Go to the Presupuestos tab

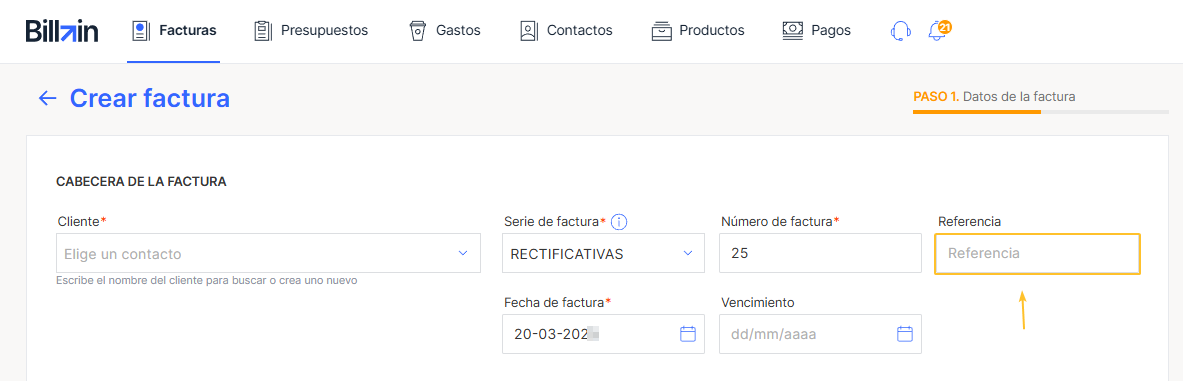point(312,31)
